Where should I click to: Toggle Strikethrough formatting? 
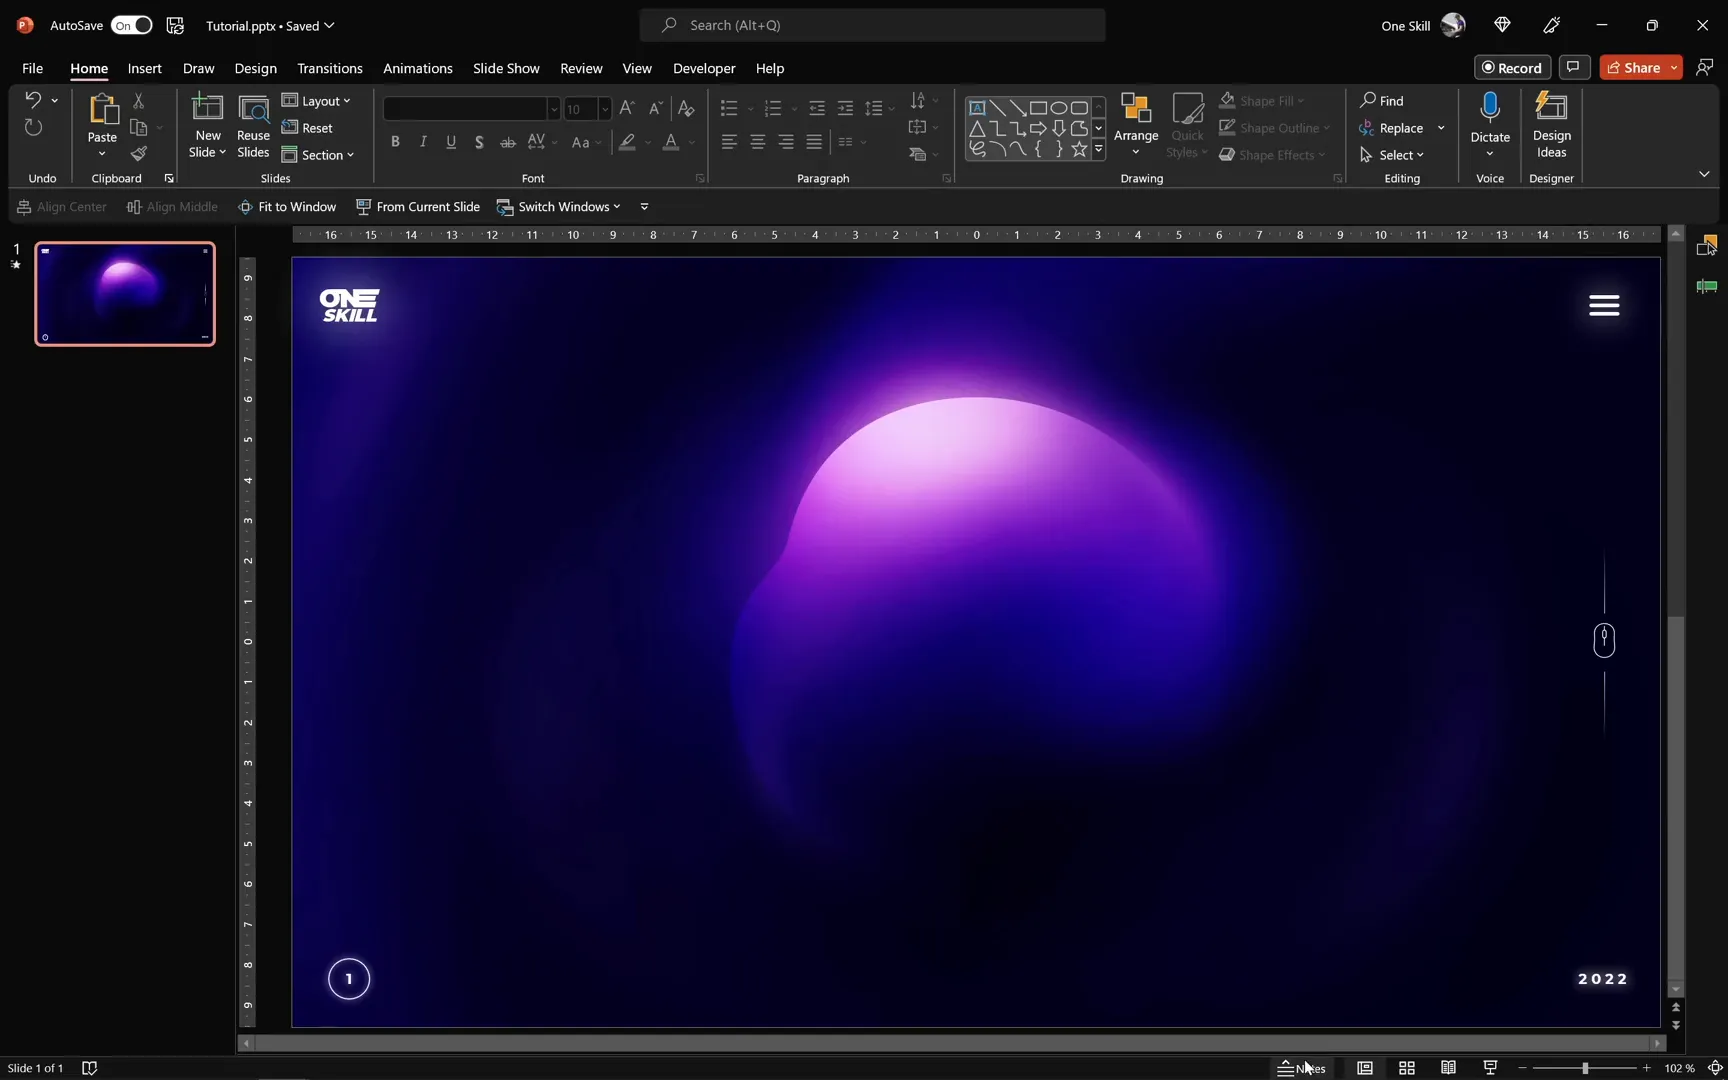click(508, 142)
